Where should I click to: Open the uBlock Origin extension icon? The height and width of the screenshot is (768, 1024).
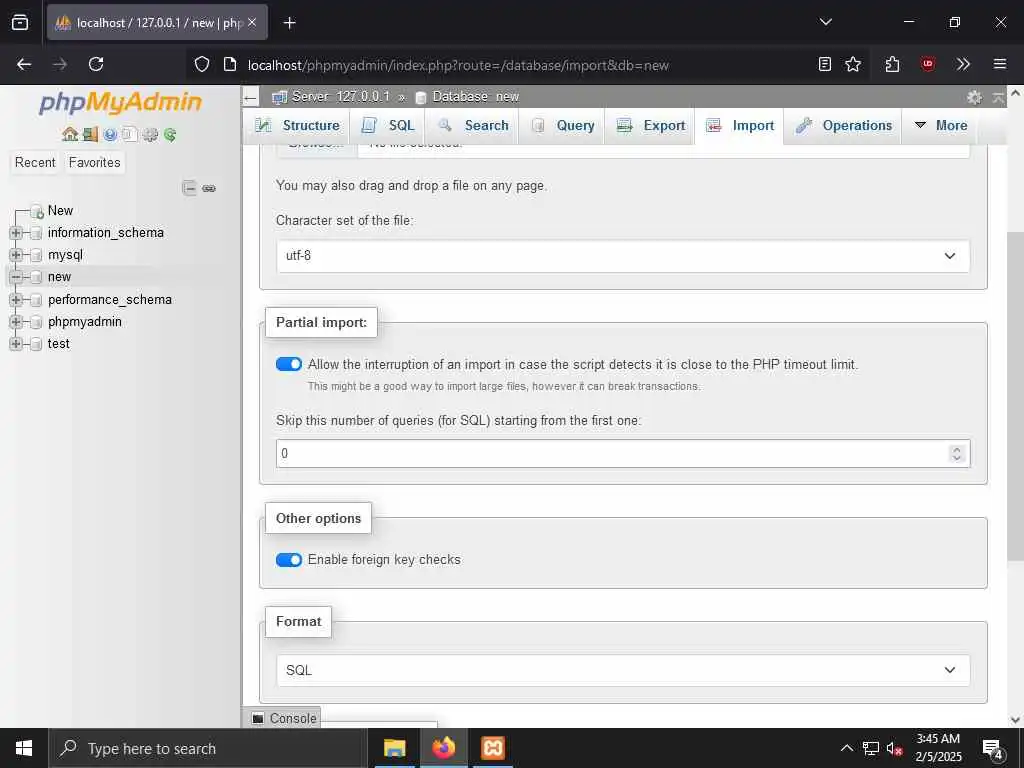[x=927, y=64]
